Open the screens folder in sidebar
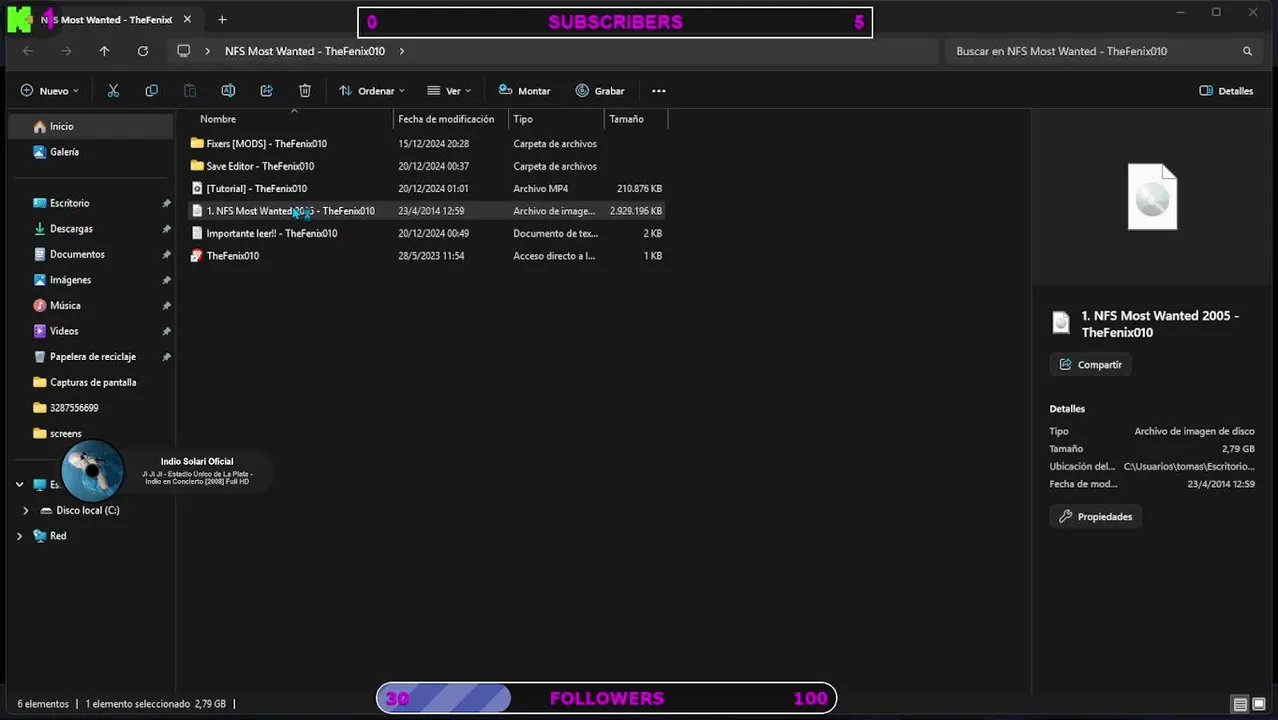 click(x=65, y=434)
